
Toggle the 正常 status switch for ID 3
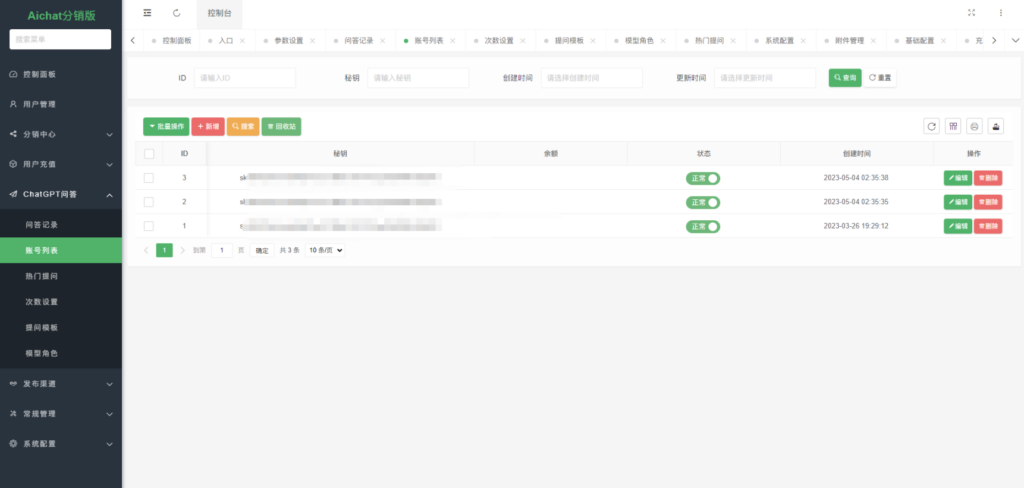tap(703, 178)
